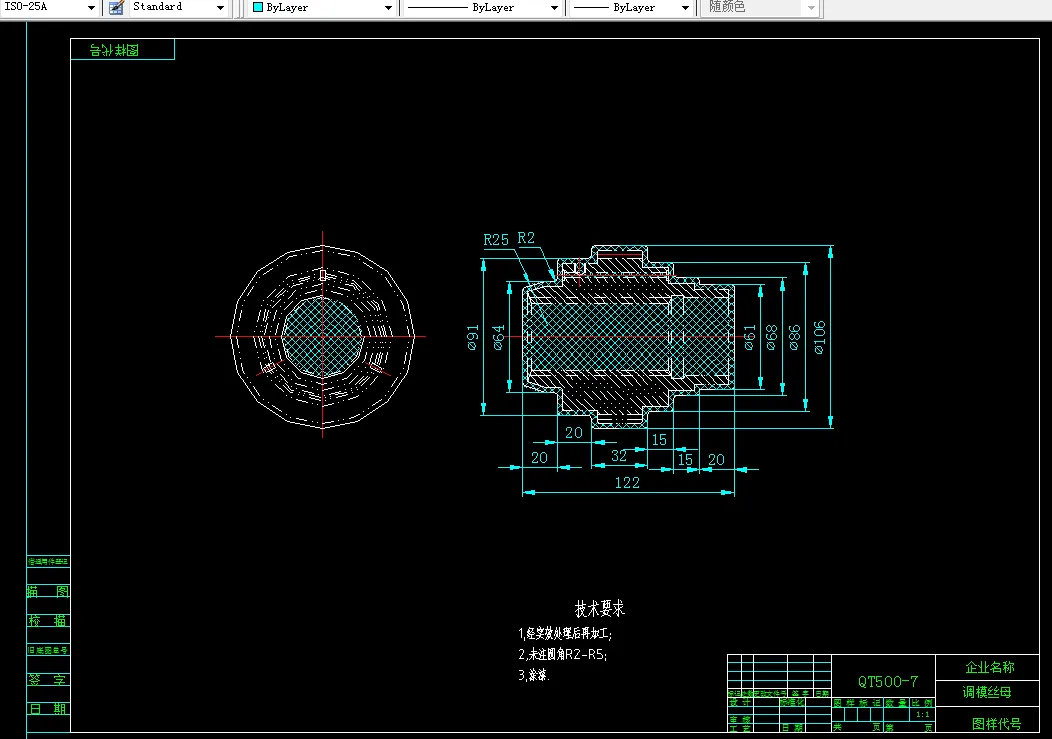Open the ByLayer linetype dropdown
Image resolution: width=1052 pixels, height=739 pixels.
(x=554, y=7)
